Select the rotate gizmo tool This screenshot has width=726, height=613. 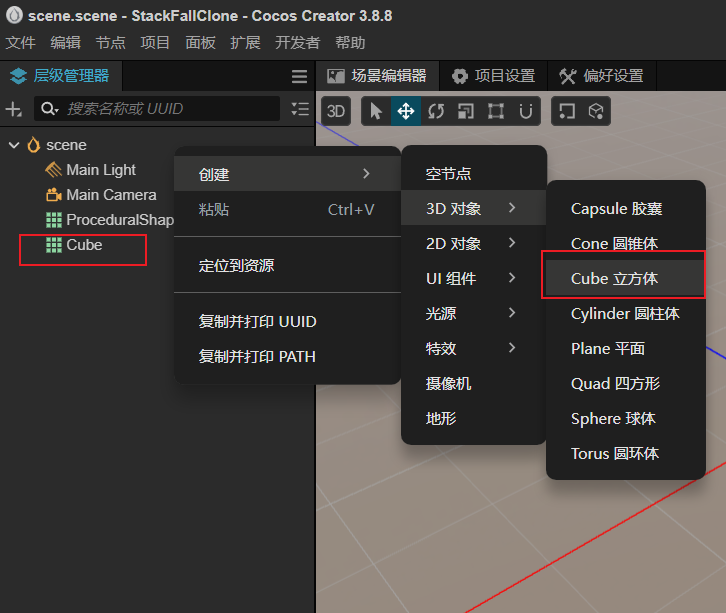pyautogui.click(x=436, y=111)
